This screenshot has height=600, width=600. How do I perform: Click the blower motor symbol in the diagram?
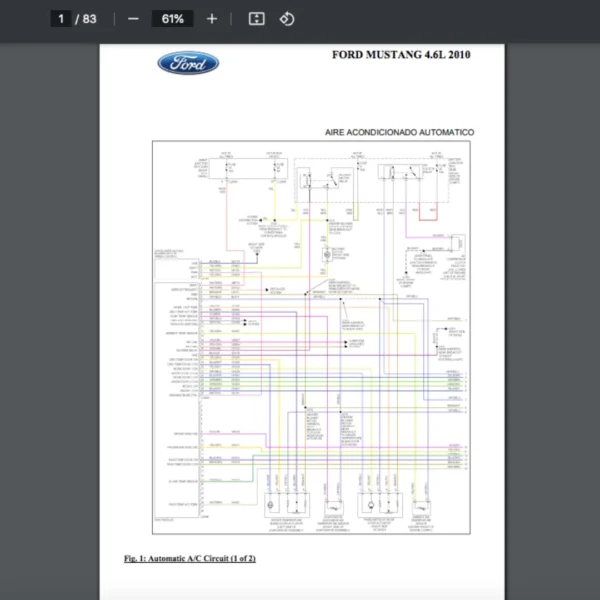tap(326, 257)
